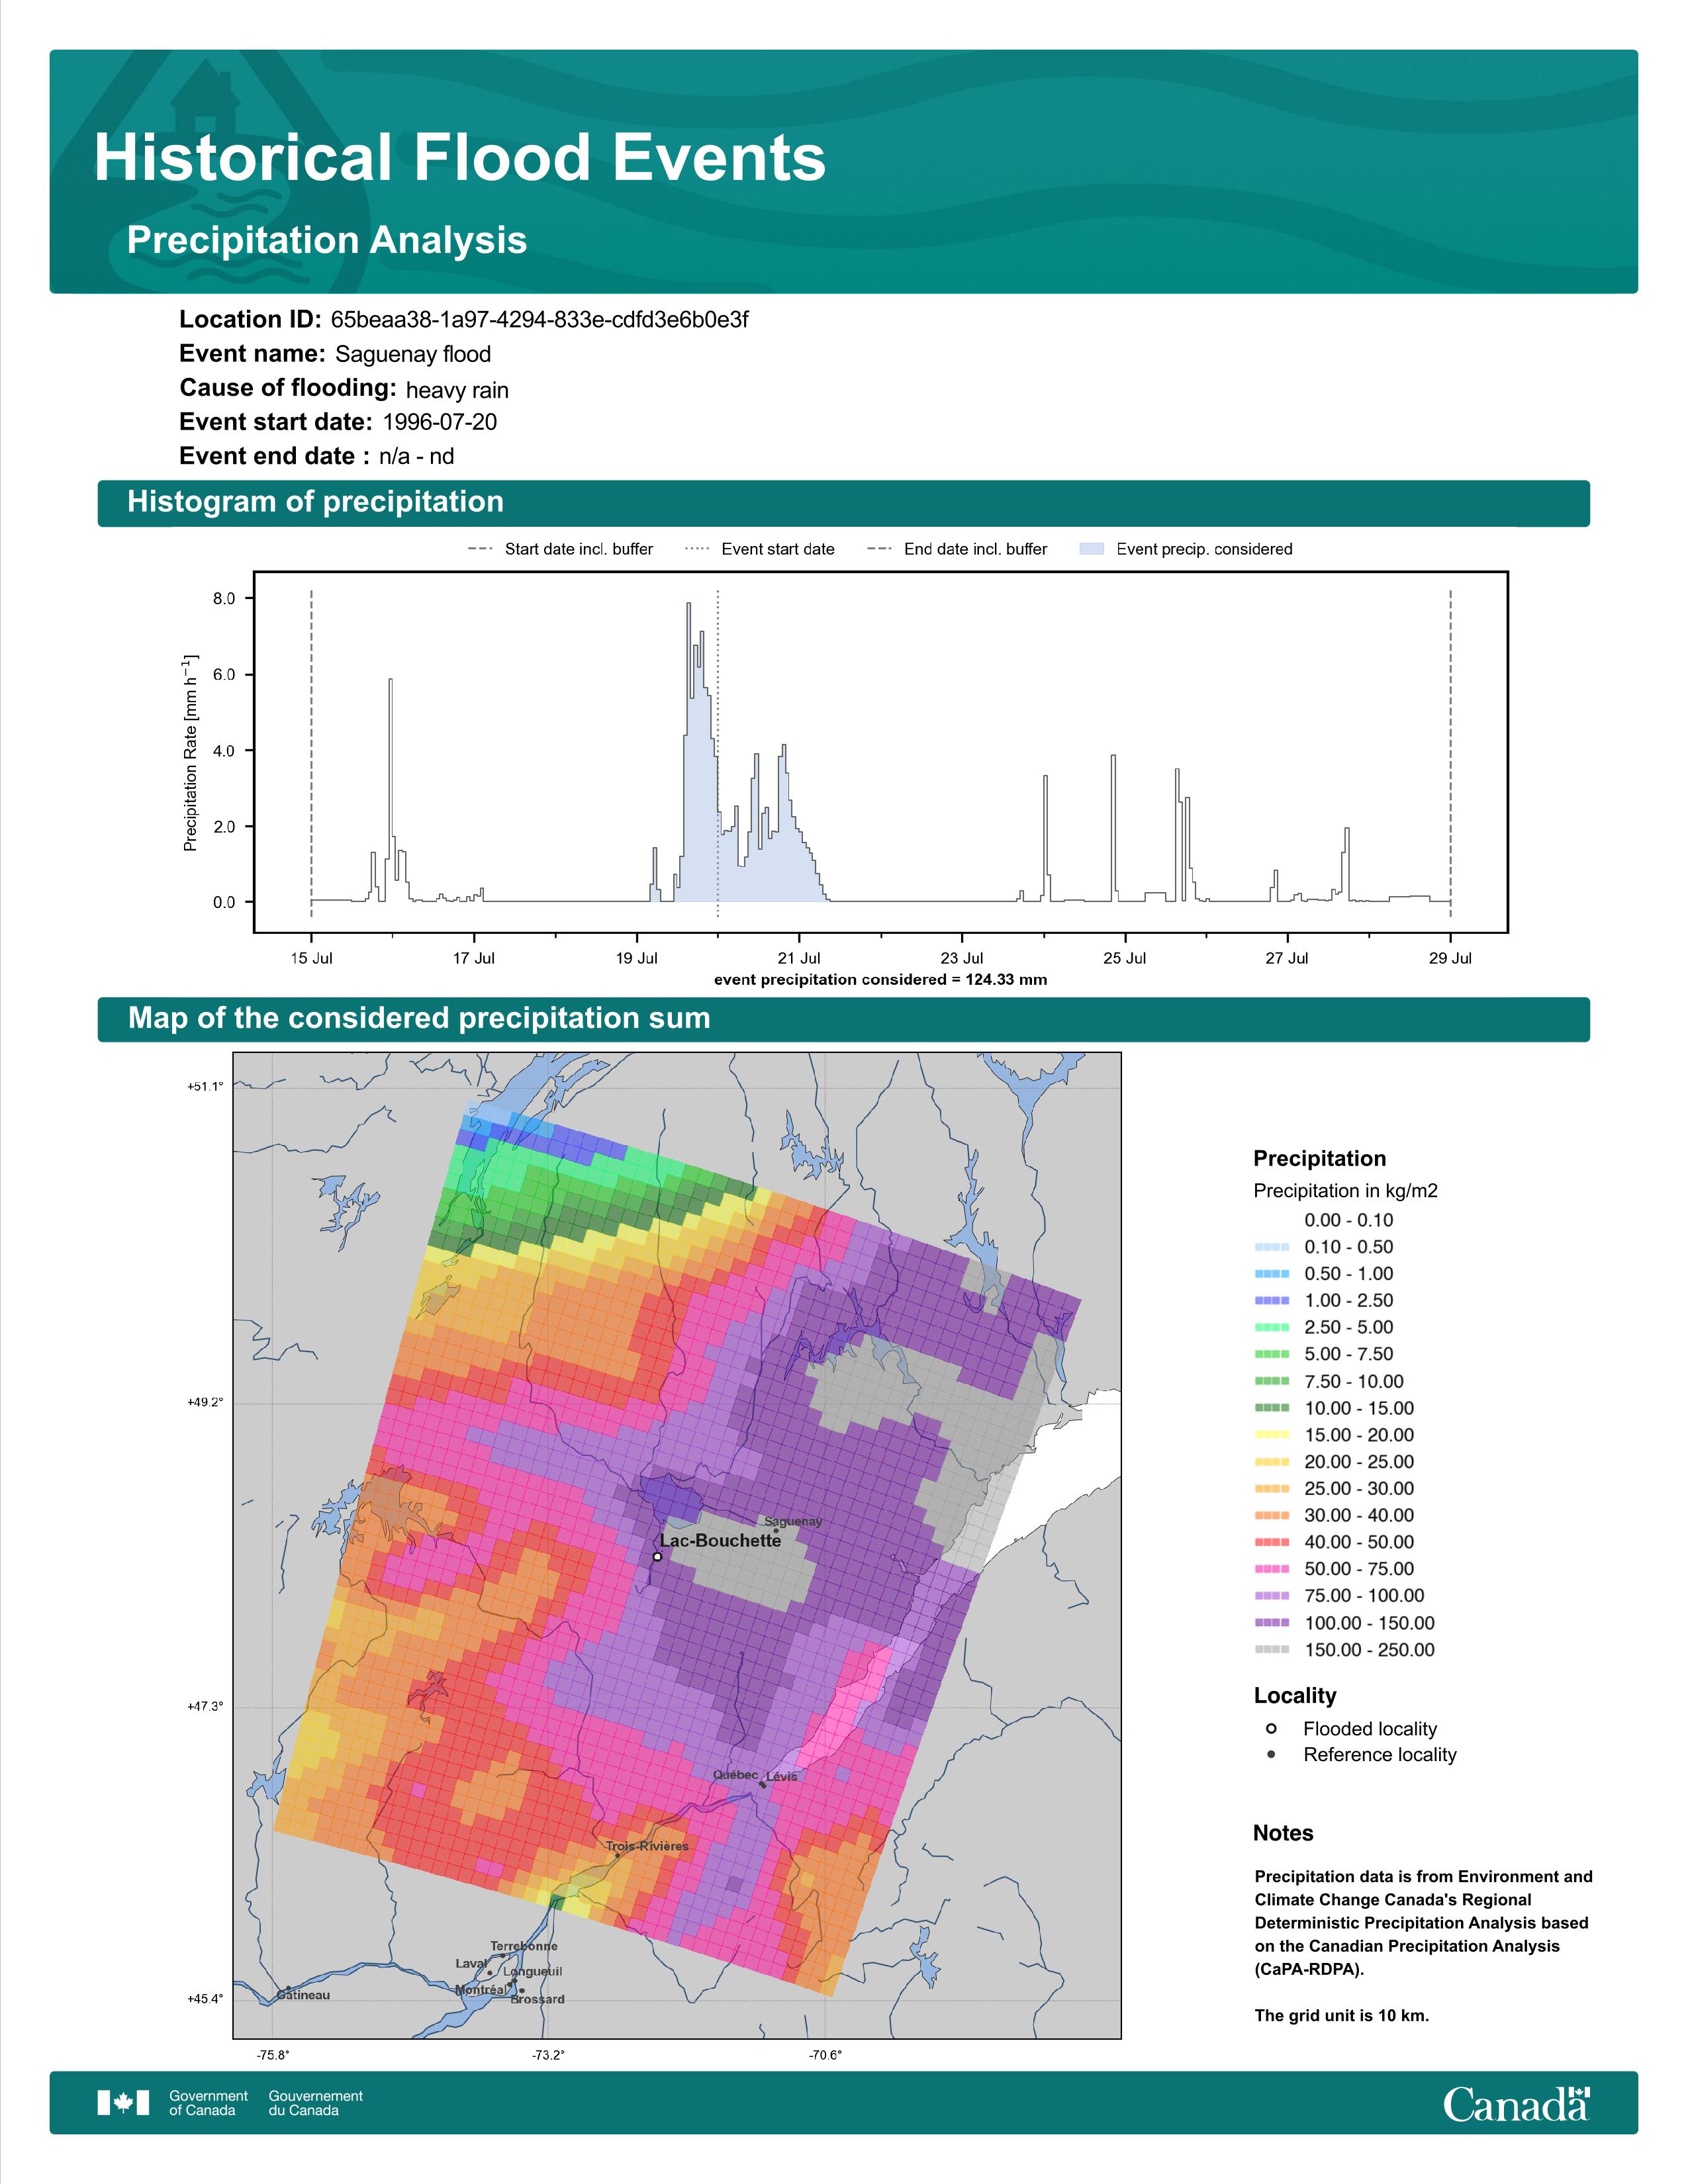This screenshot has width=1688, height=2184.
Task: Click the Histogram of precipitation section header
Action: click(x=843, y=503)
